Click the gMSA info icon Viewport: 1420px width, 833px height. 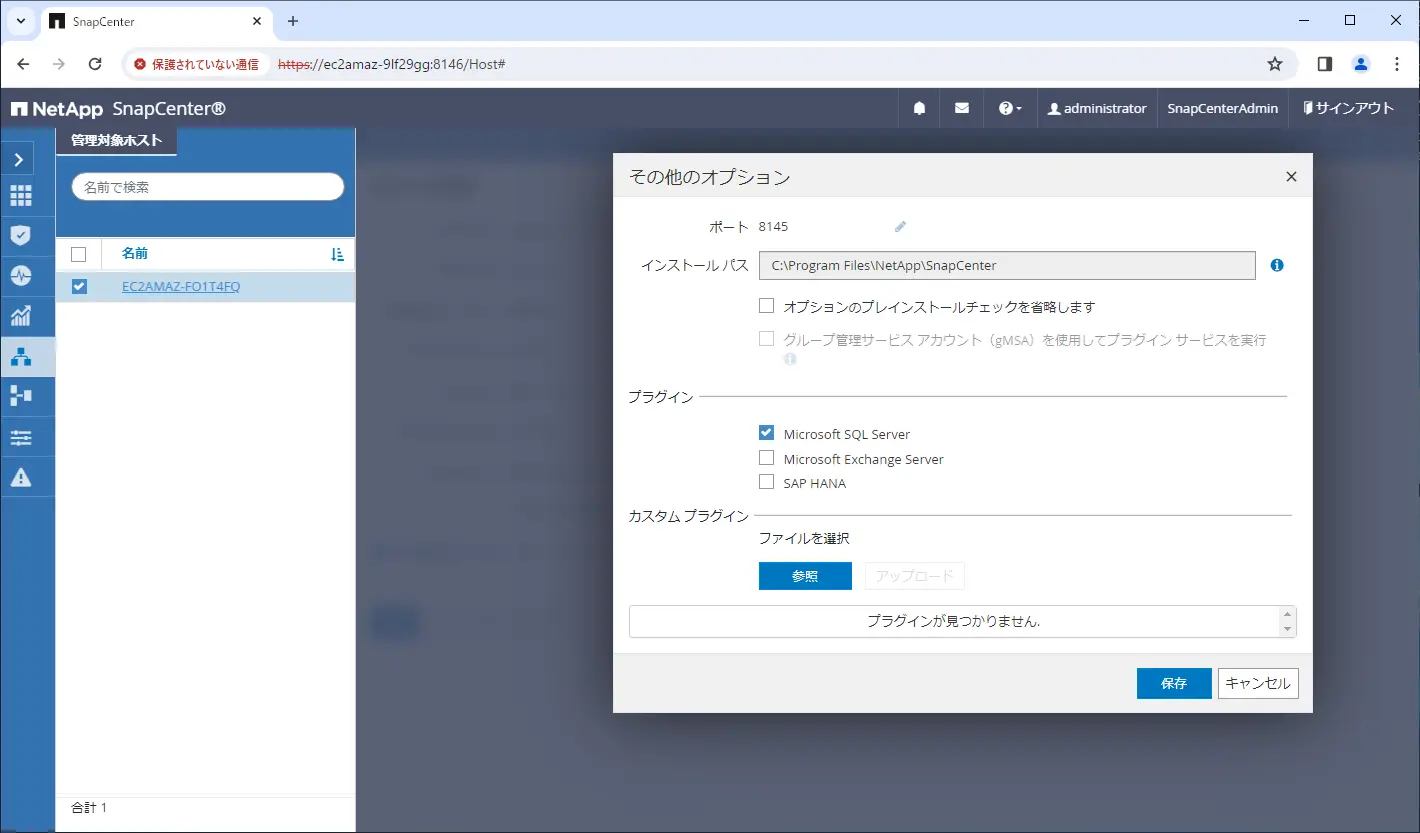[790, 359]
